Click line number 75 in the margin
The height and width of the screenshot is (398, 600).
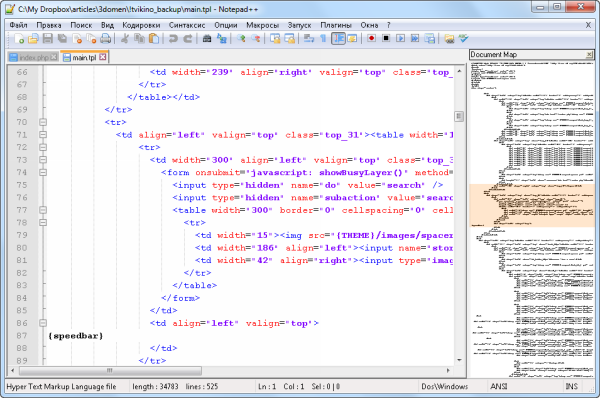[x=22, y=185]
